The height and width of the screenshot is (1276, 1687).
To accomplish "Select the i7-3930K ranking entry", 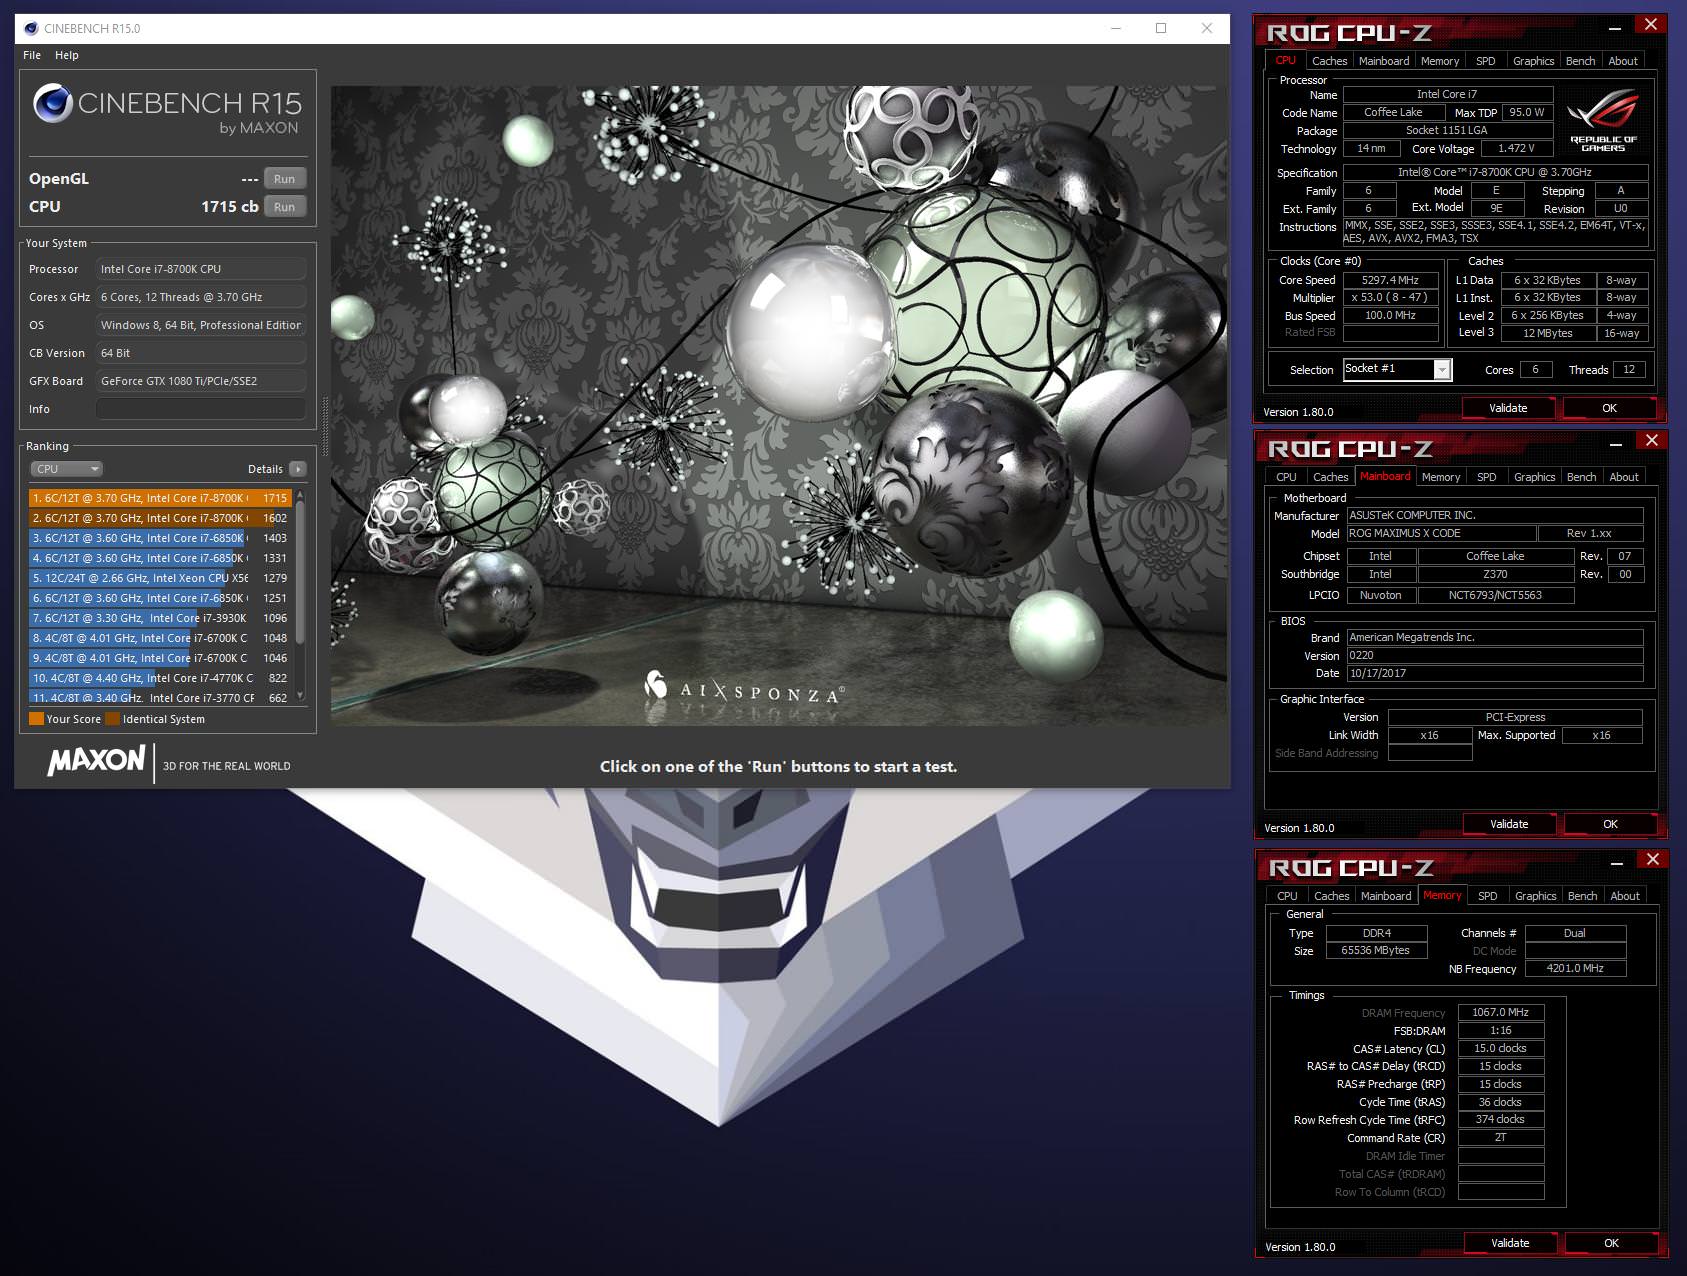I will coord(160,618).
